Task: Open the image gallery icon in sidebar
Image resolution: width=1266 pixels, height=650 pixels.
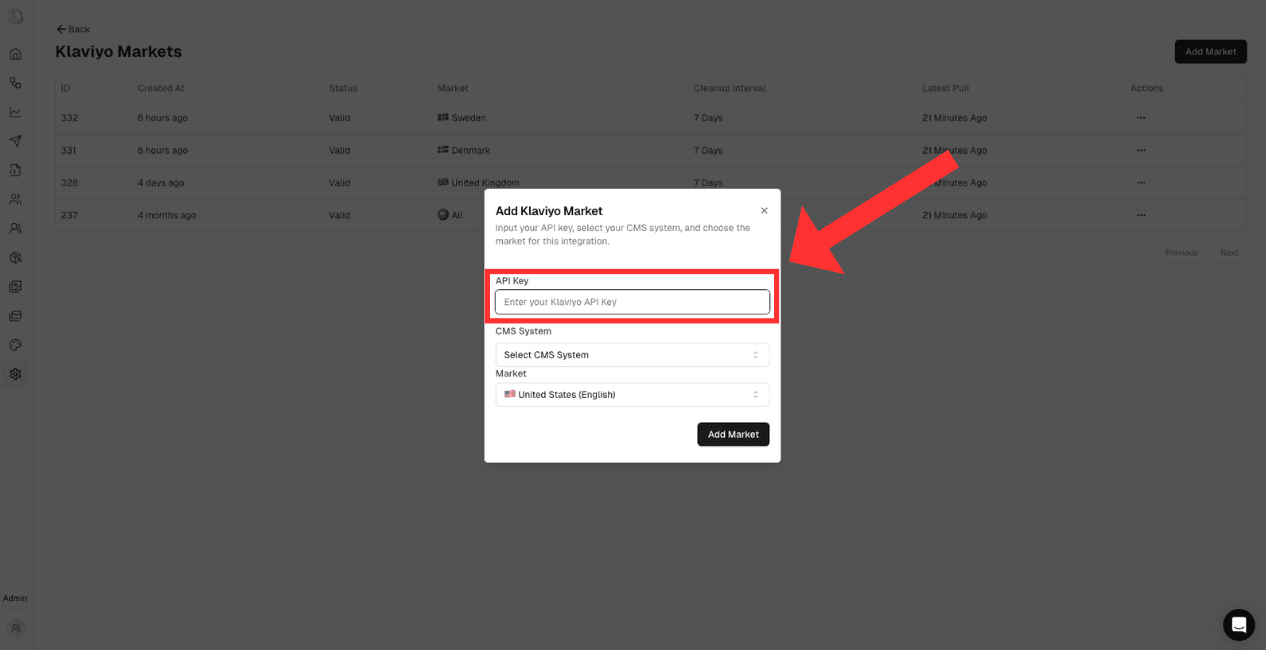Action: [15, 287]
